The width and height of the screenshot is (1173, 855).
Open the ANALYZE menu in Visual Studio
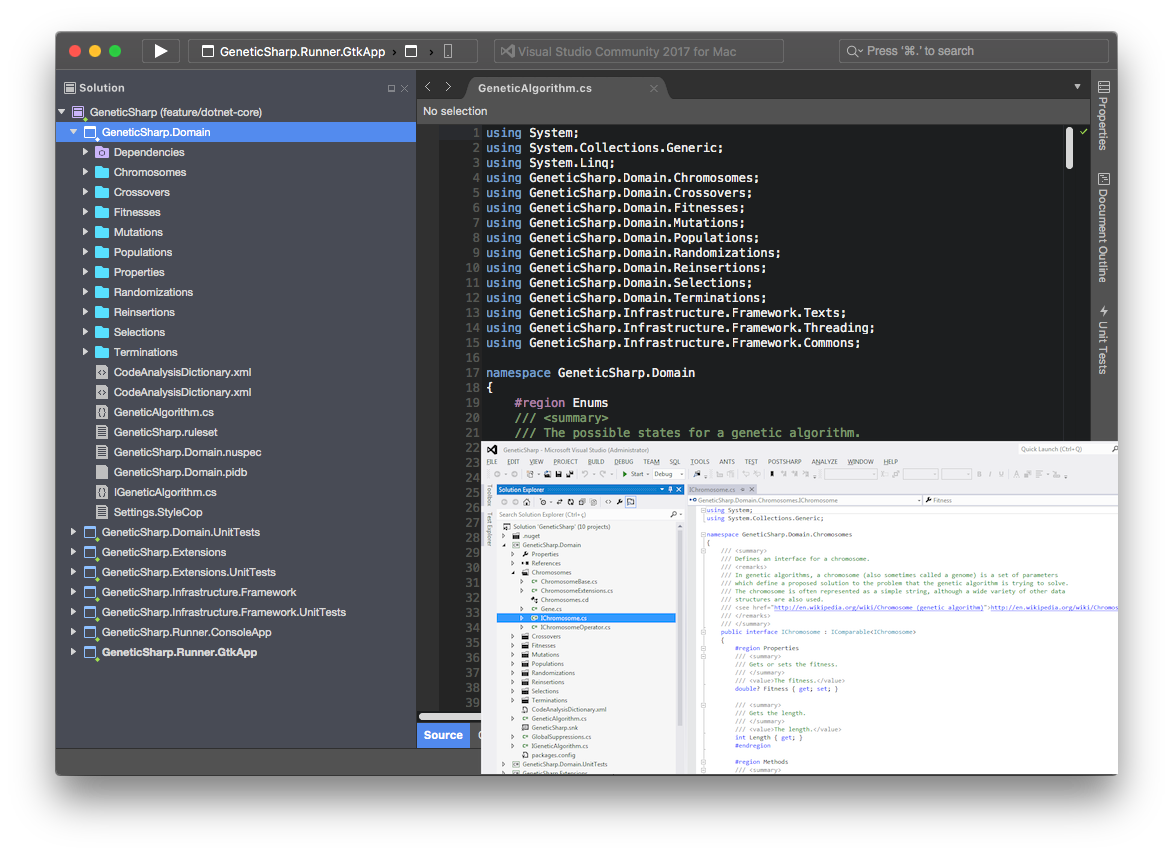pos(824,462)
